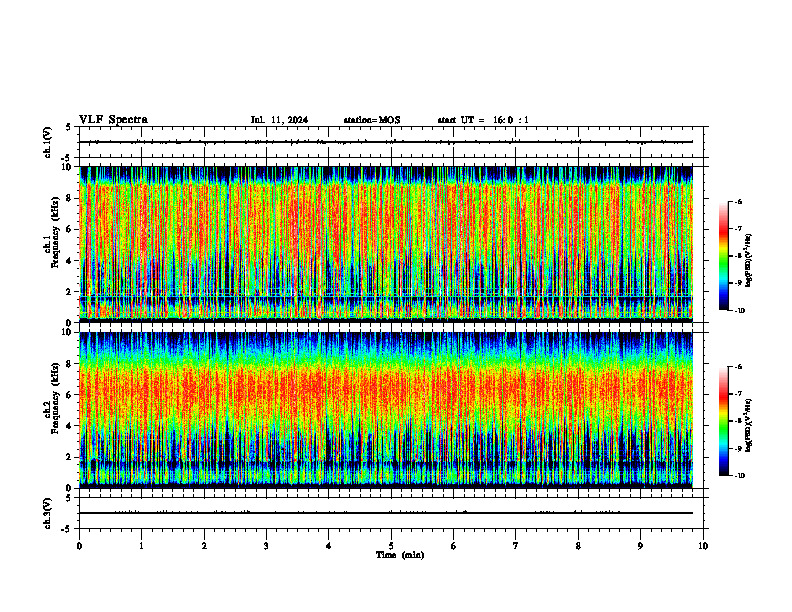The width and height of the screenshot is (792, 612).
Task: Click time axis tick label "7"
Action: click(x=516, y=546)
